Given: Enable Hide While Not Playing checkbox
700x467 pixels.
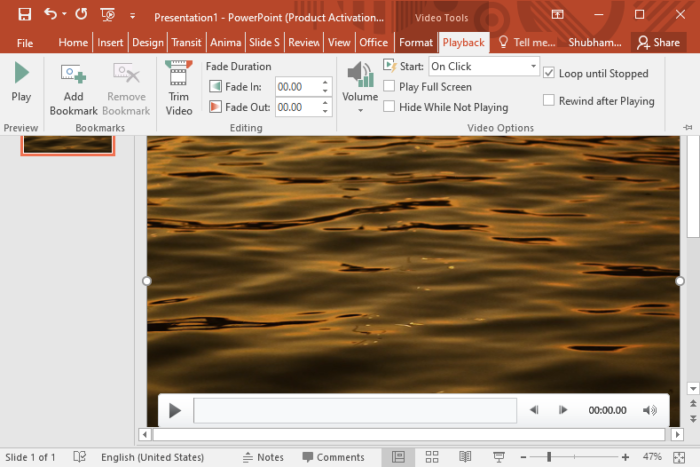Looking at the screenshot, I should tap(389, 107).
